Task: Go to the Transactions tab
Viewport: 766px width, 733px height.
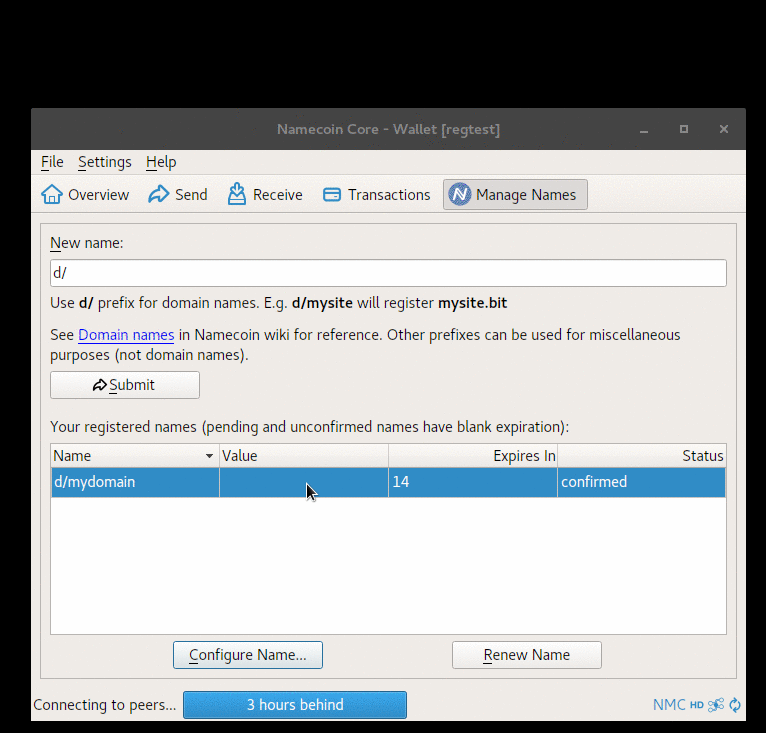Action: 377,194
